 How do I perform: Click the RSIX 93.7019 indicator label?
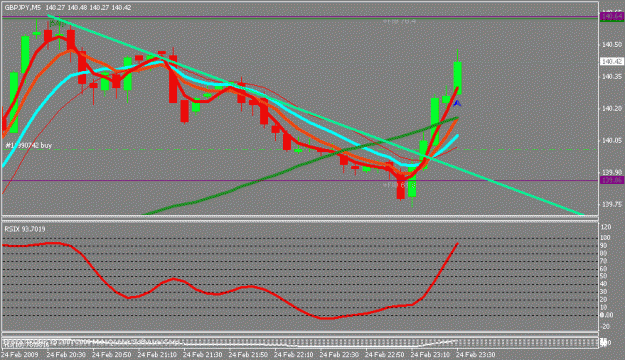click(25, 229)
